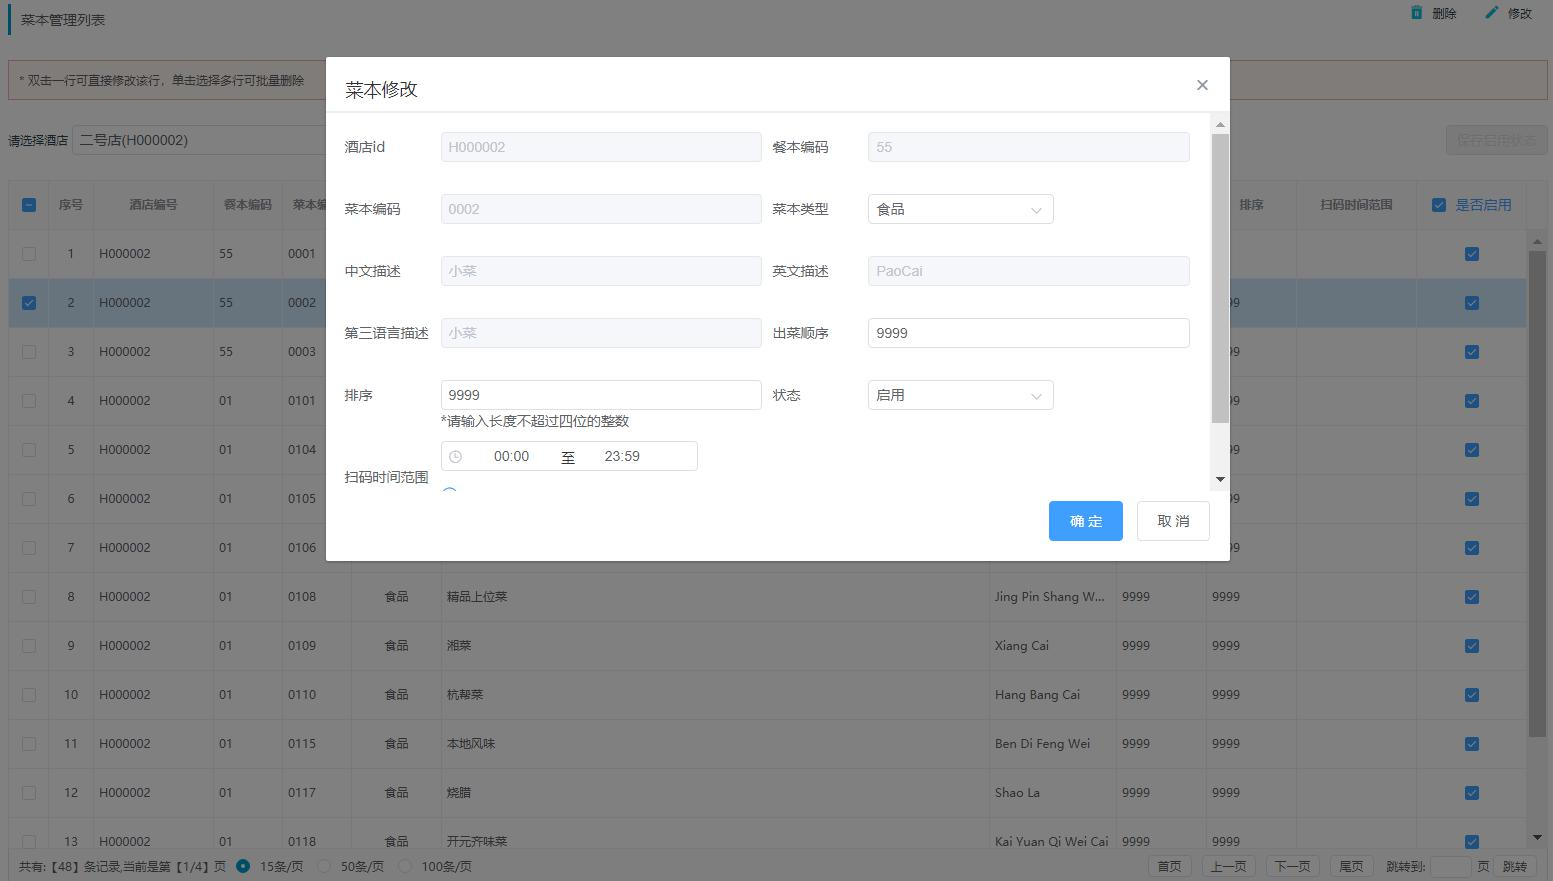
Task: Click the 出菜顺序 input field
Action: pos(1028,333)
